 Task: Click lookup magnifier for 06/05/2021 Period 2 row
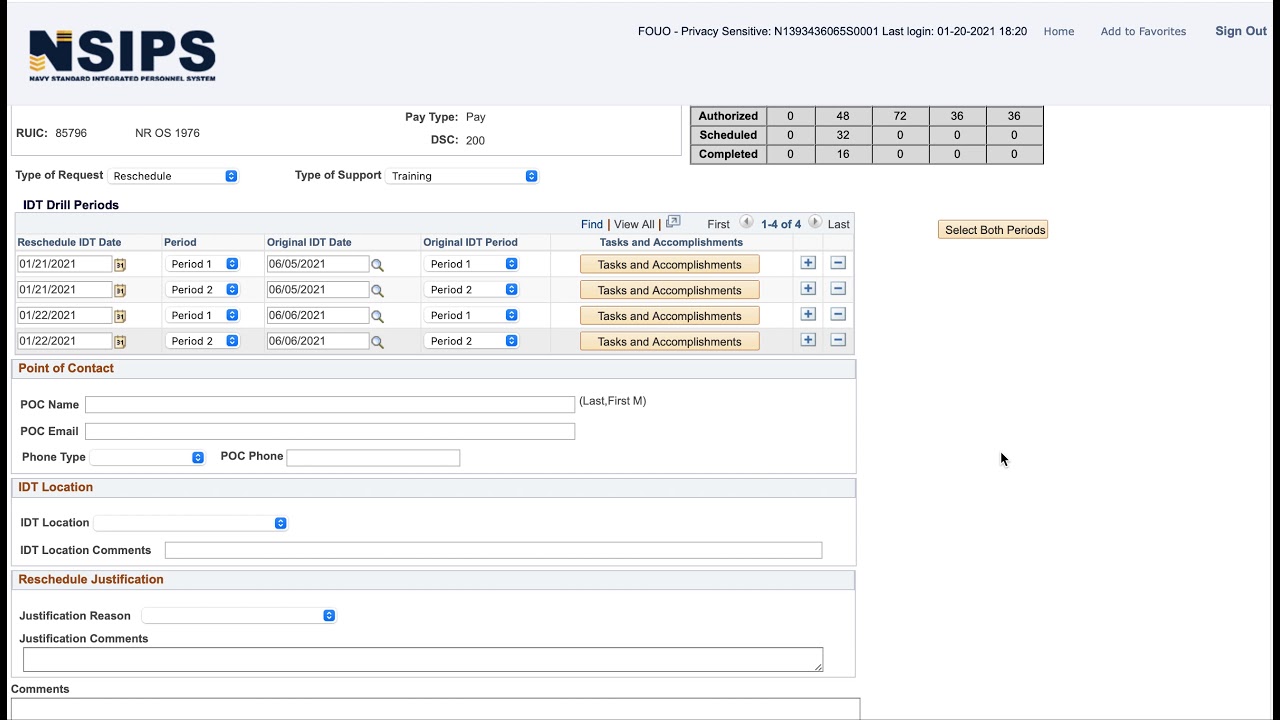tap(377, 291)
